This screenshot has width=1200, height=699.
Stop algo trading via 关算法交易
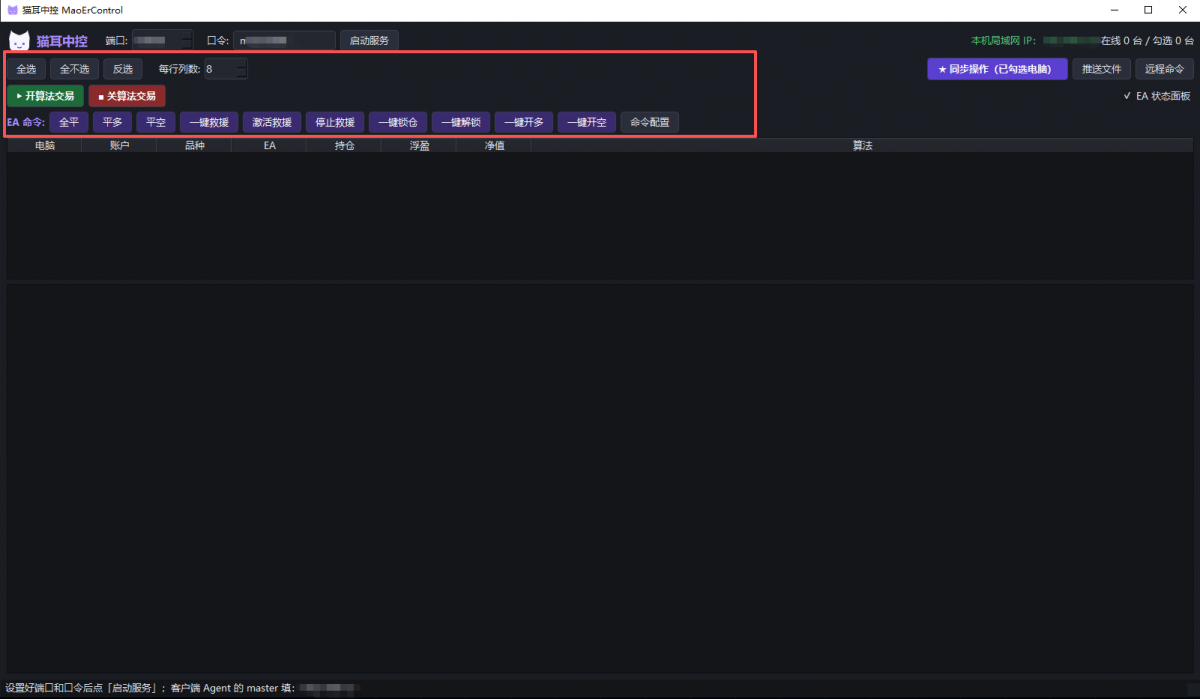pos(127,96)
